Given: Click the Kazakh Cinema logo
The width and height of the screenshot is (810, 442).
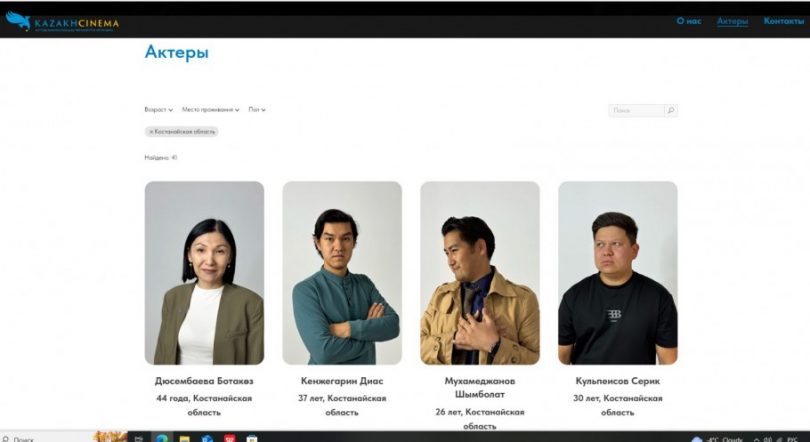Looking at the screenshot, I should pos(62,21).
